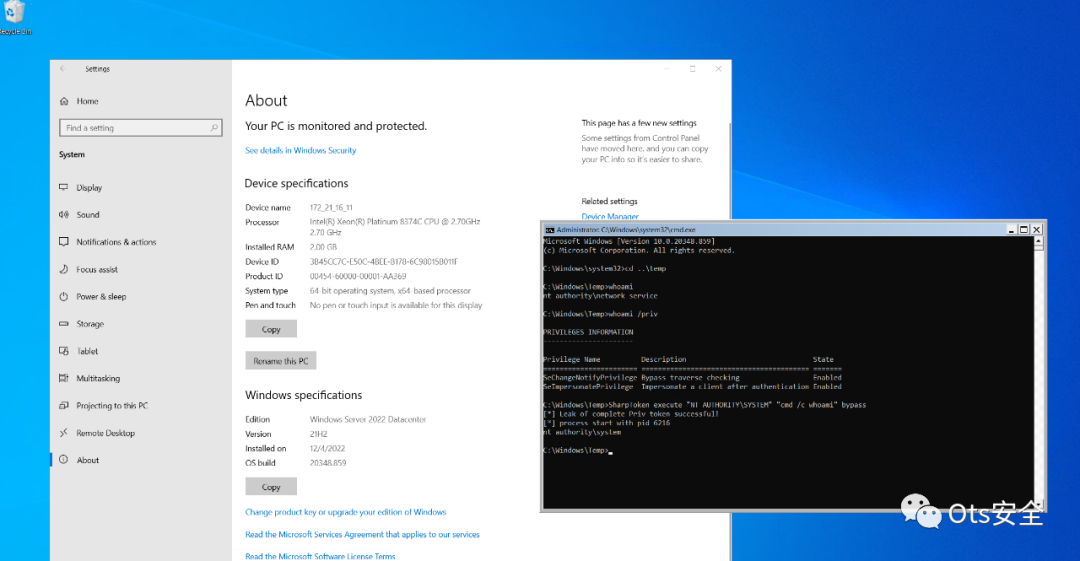Click the Remote Desktop icon
Viewport: 1080px width, 561px height.
click(64, 433)
